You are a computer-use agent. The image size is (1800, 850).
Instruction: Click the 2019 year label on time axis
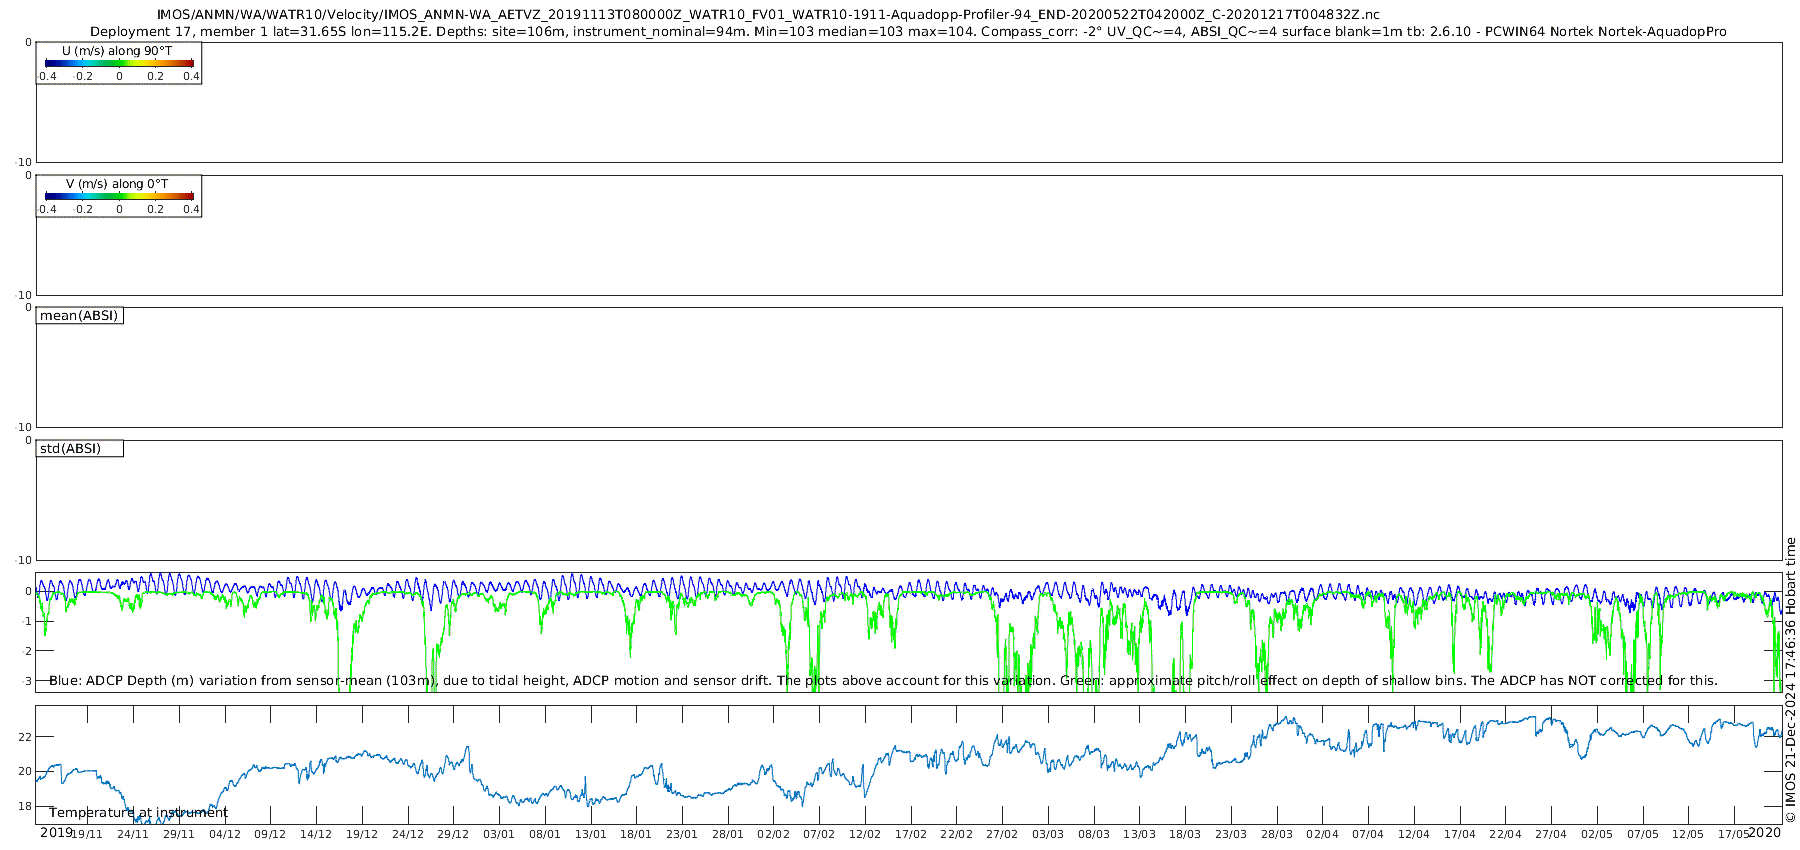coord(56,833)
